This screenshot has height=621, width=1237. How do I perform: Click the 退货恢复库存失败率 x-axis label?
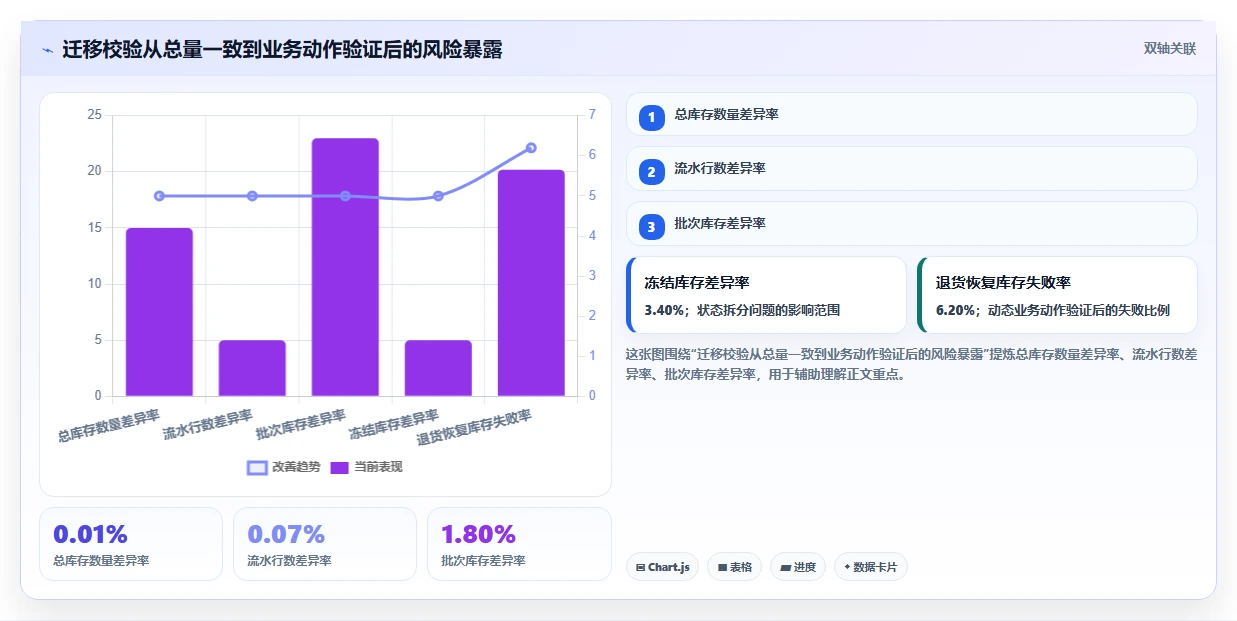tap(475, 429)
